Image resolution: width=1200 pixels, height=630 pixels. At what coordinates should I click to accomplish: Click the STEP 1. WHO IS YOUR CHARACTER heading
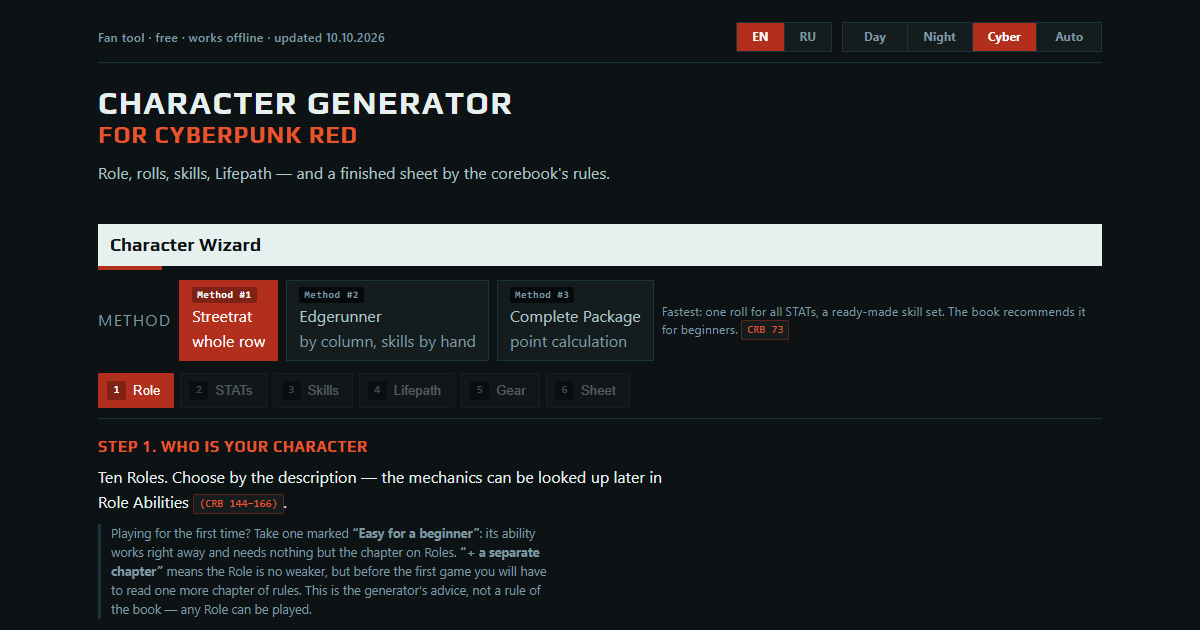pos(233,446)
